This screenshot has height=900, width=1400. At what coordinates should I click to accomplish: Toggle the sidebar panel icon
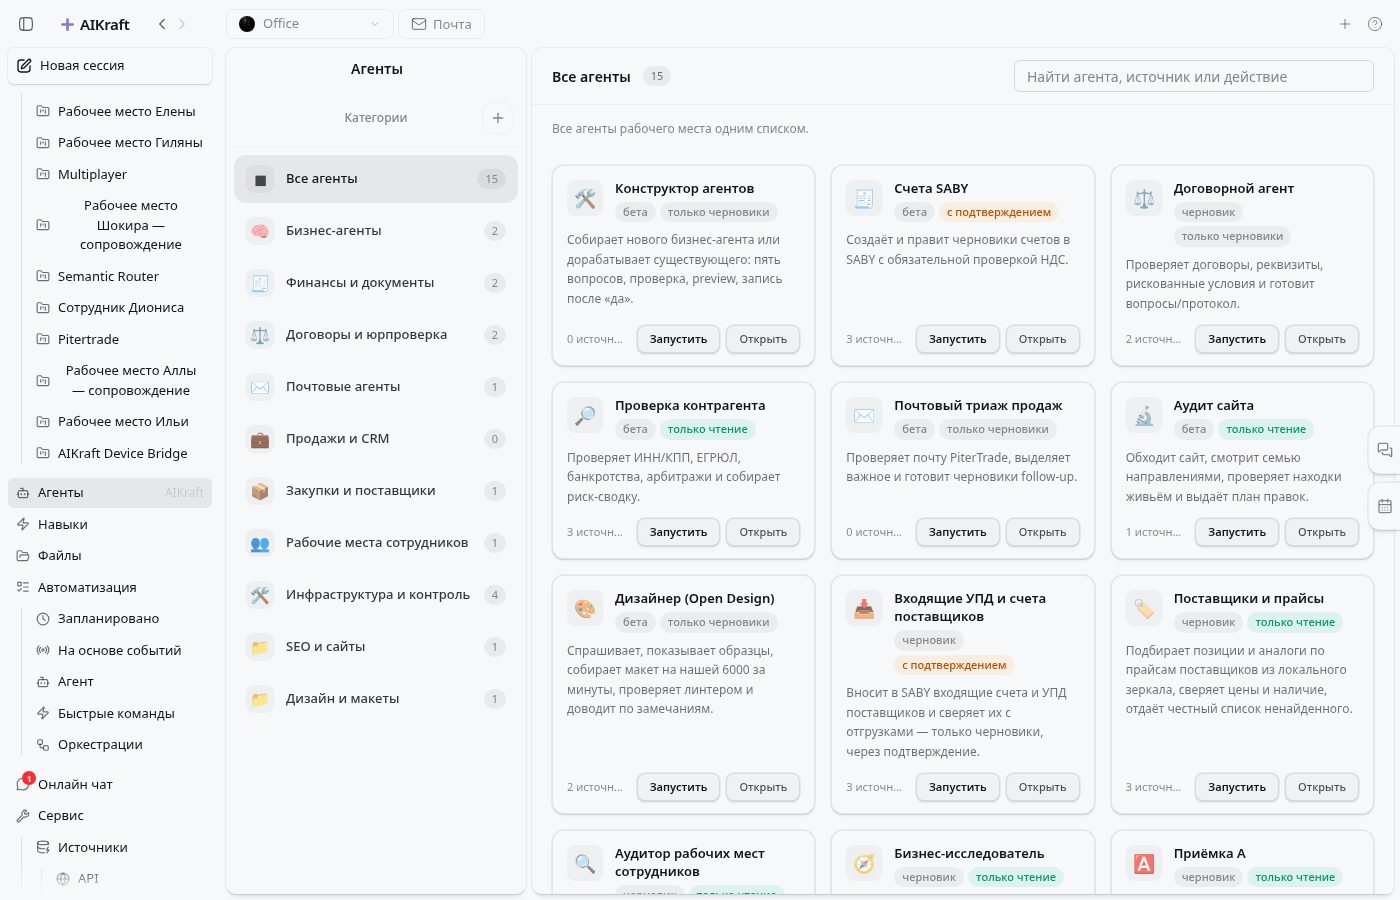27,24
